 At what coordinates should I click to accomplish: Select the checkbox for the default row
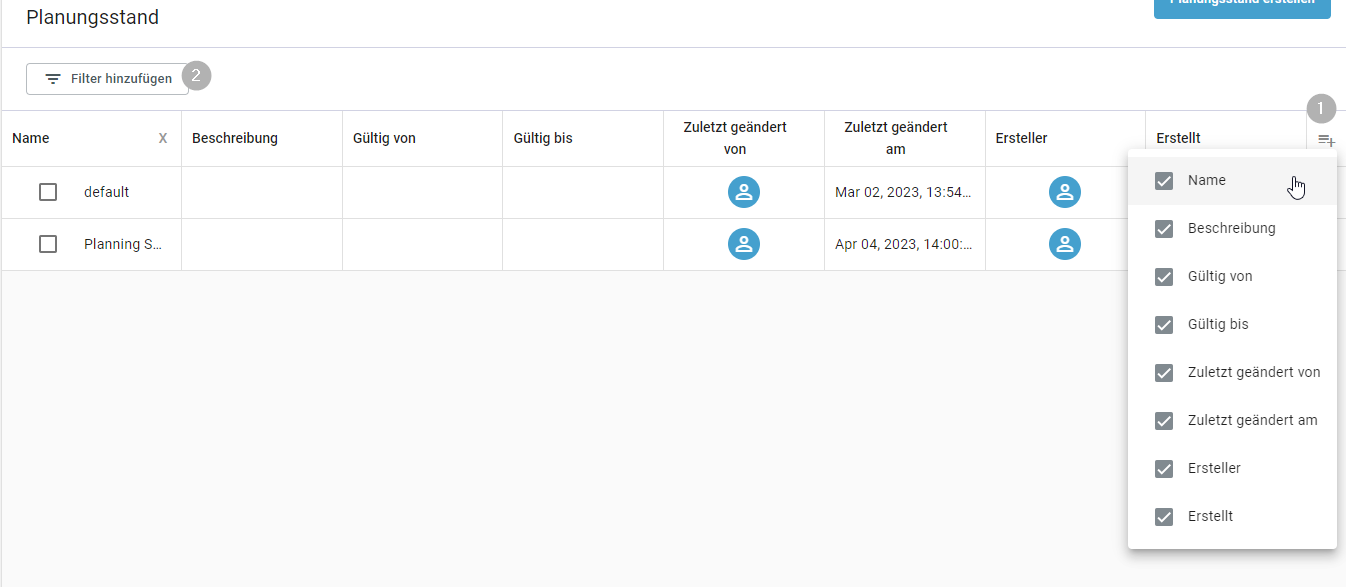click(x=48, y=192)
